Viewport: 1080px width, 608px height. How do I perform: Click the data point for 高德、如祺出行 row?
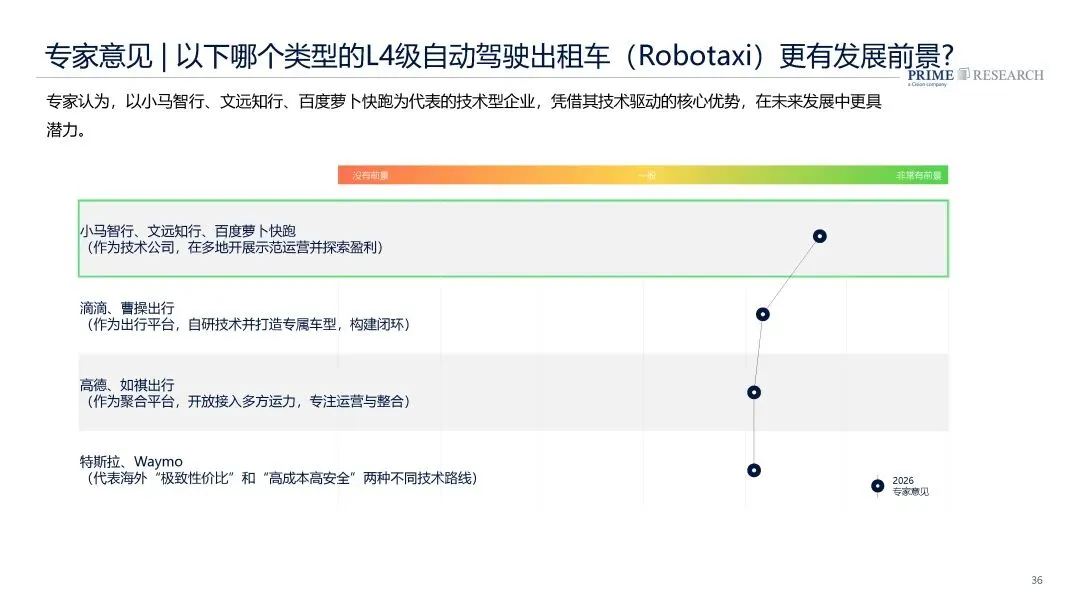(754, 392)
